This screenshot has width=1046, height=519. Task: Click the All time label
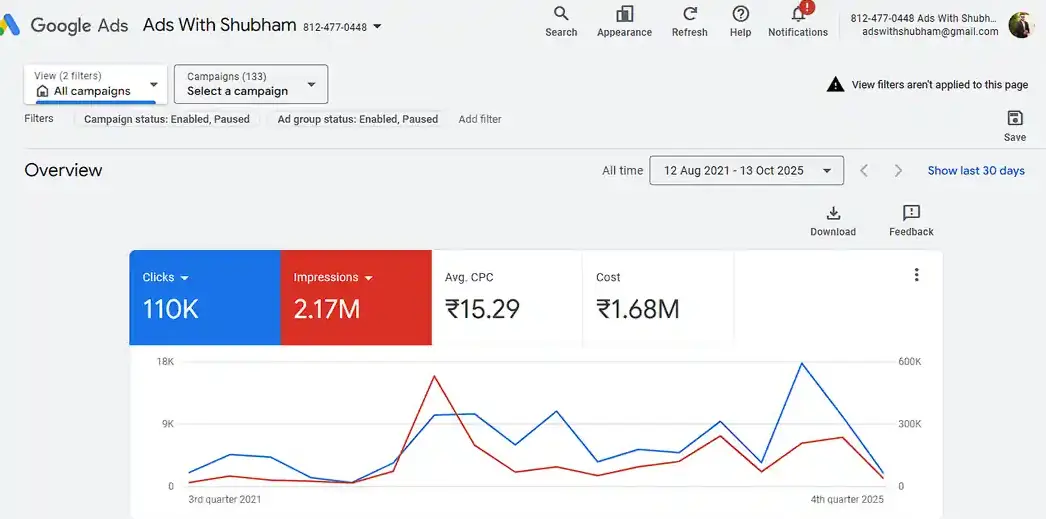(622, 171)
